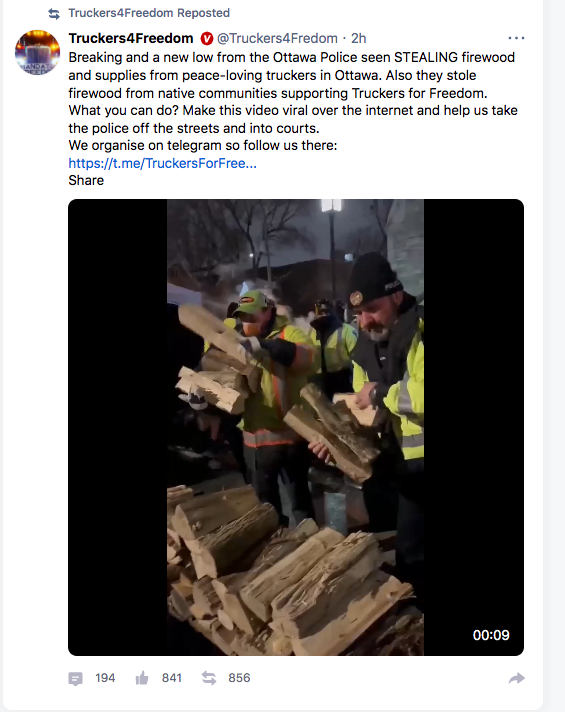The image size is (565, 712).
Task: Click the 00:09 video duration label
Action: (491, 635)
